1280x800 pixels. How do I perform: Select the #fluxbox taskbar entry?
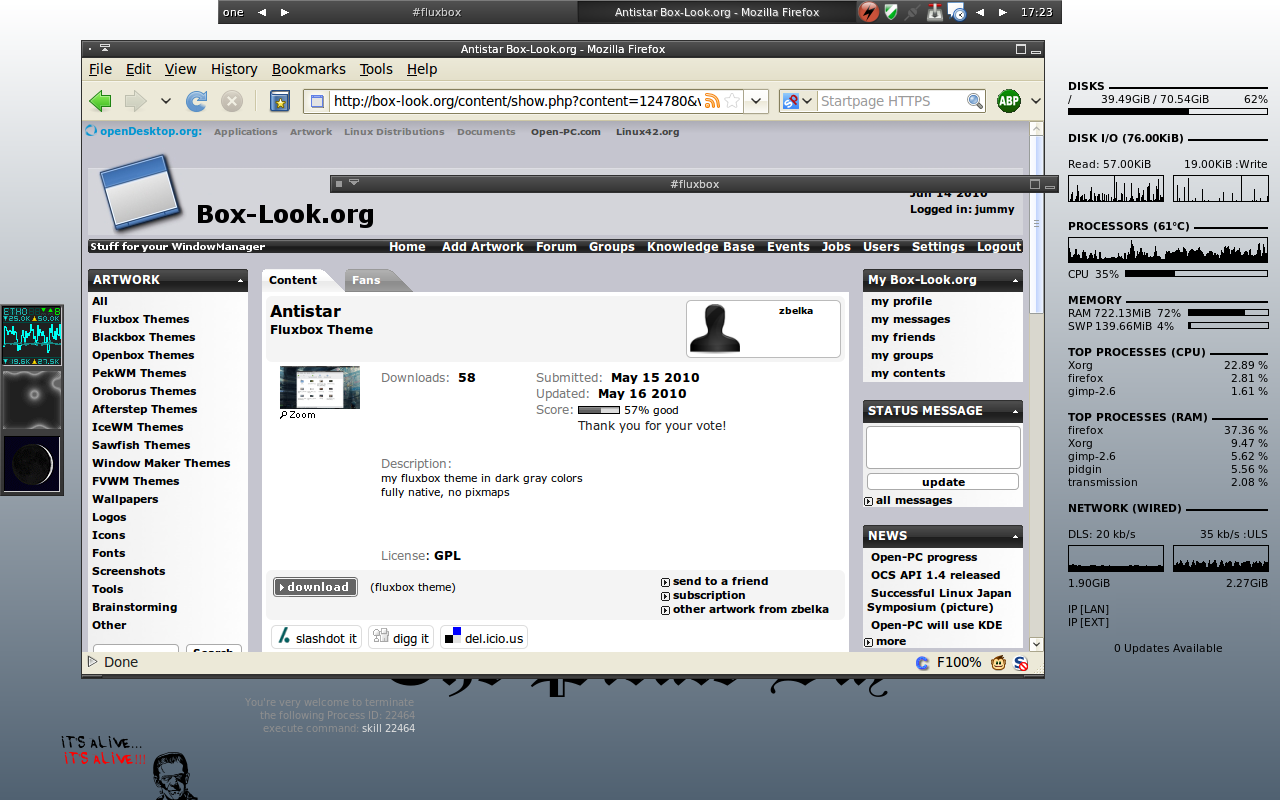click(439, 12)
